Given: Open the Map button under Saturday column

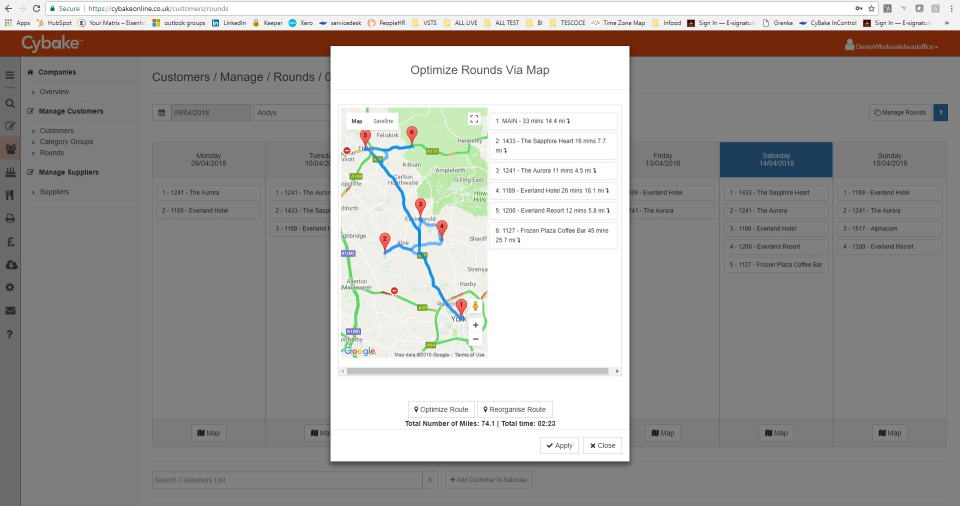Looking at the screenshot, I should [776, 433].
